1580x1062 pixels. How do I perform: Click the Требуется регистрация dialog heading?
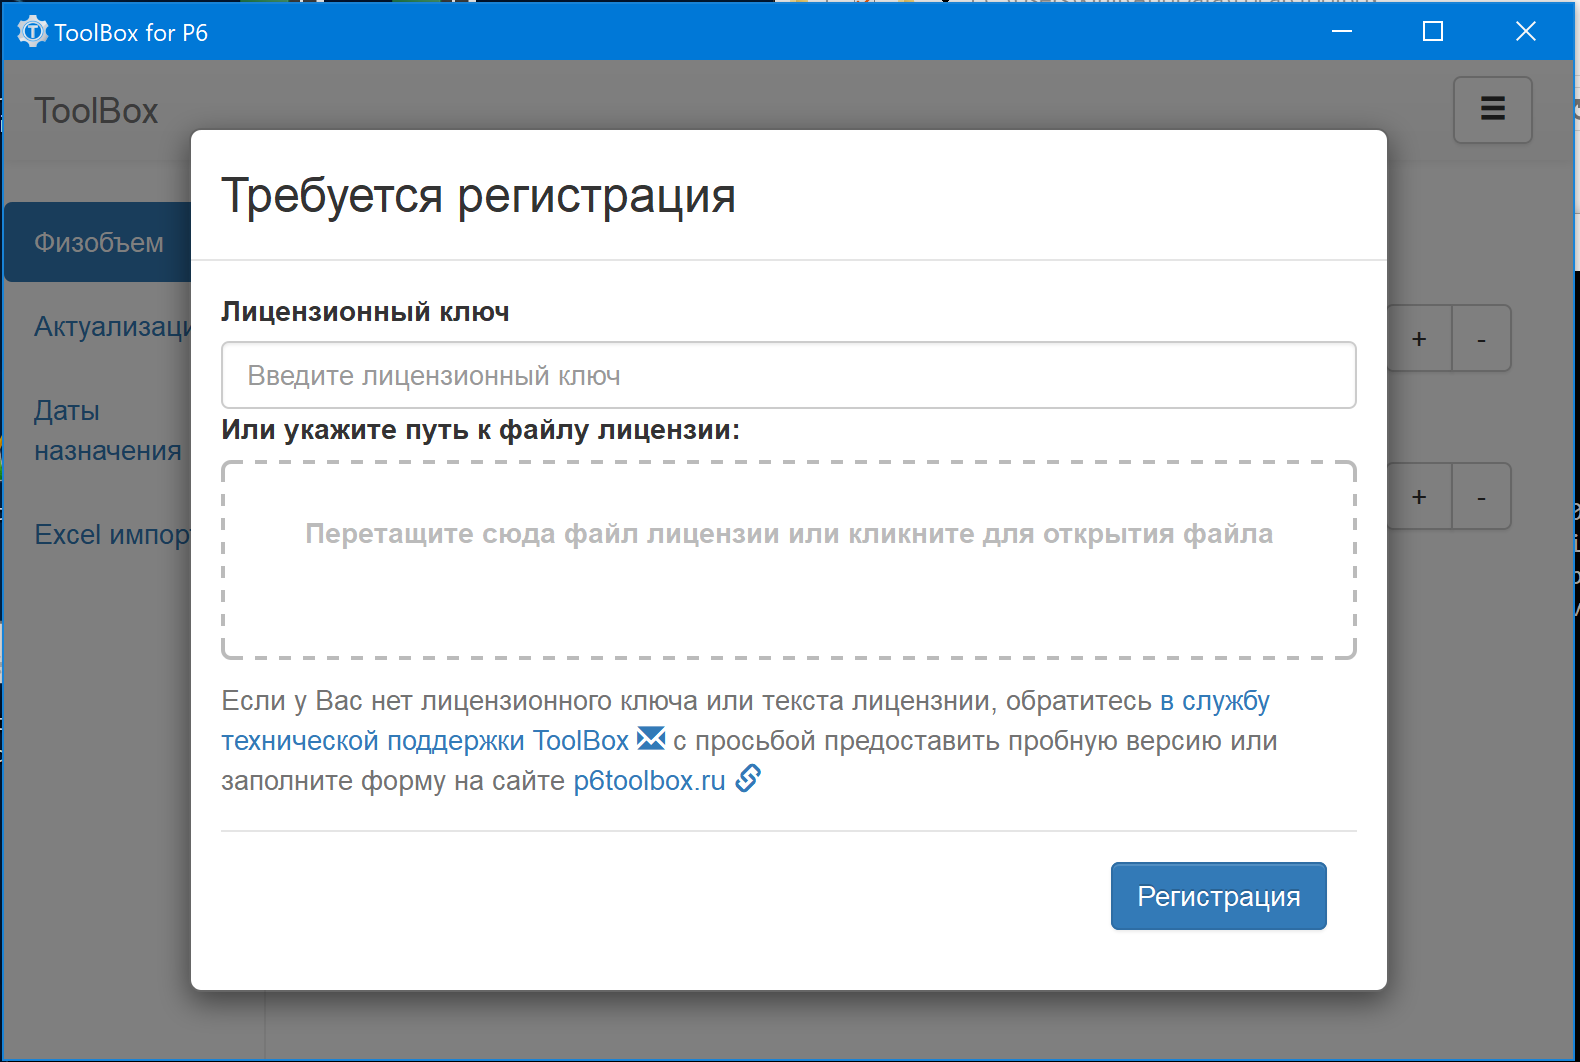pos(478,195)
